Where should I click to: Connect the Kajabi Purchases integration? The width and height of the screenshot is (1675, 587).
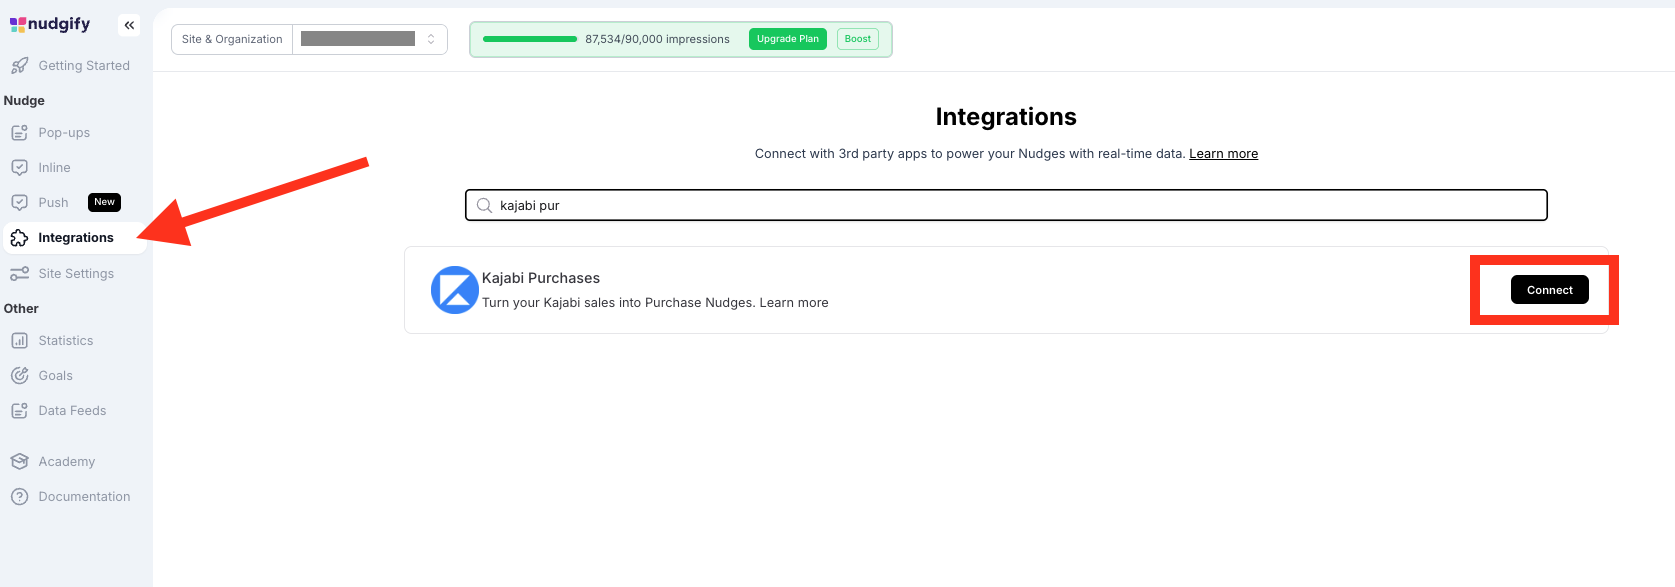pyautogui.click(x=1549, y=290)
